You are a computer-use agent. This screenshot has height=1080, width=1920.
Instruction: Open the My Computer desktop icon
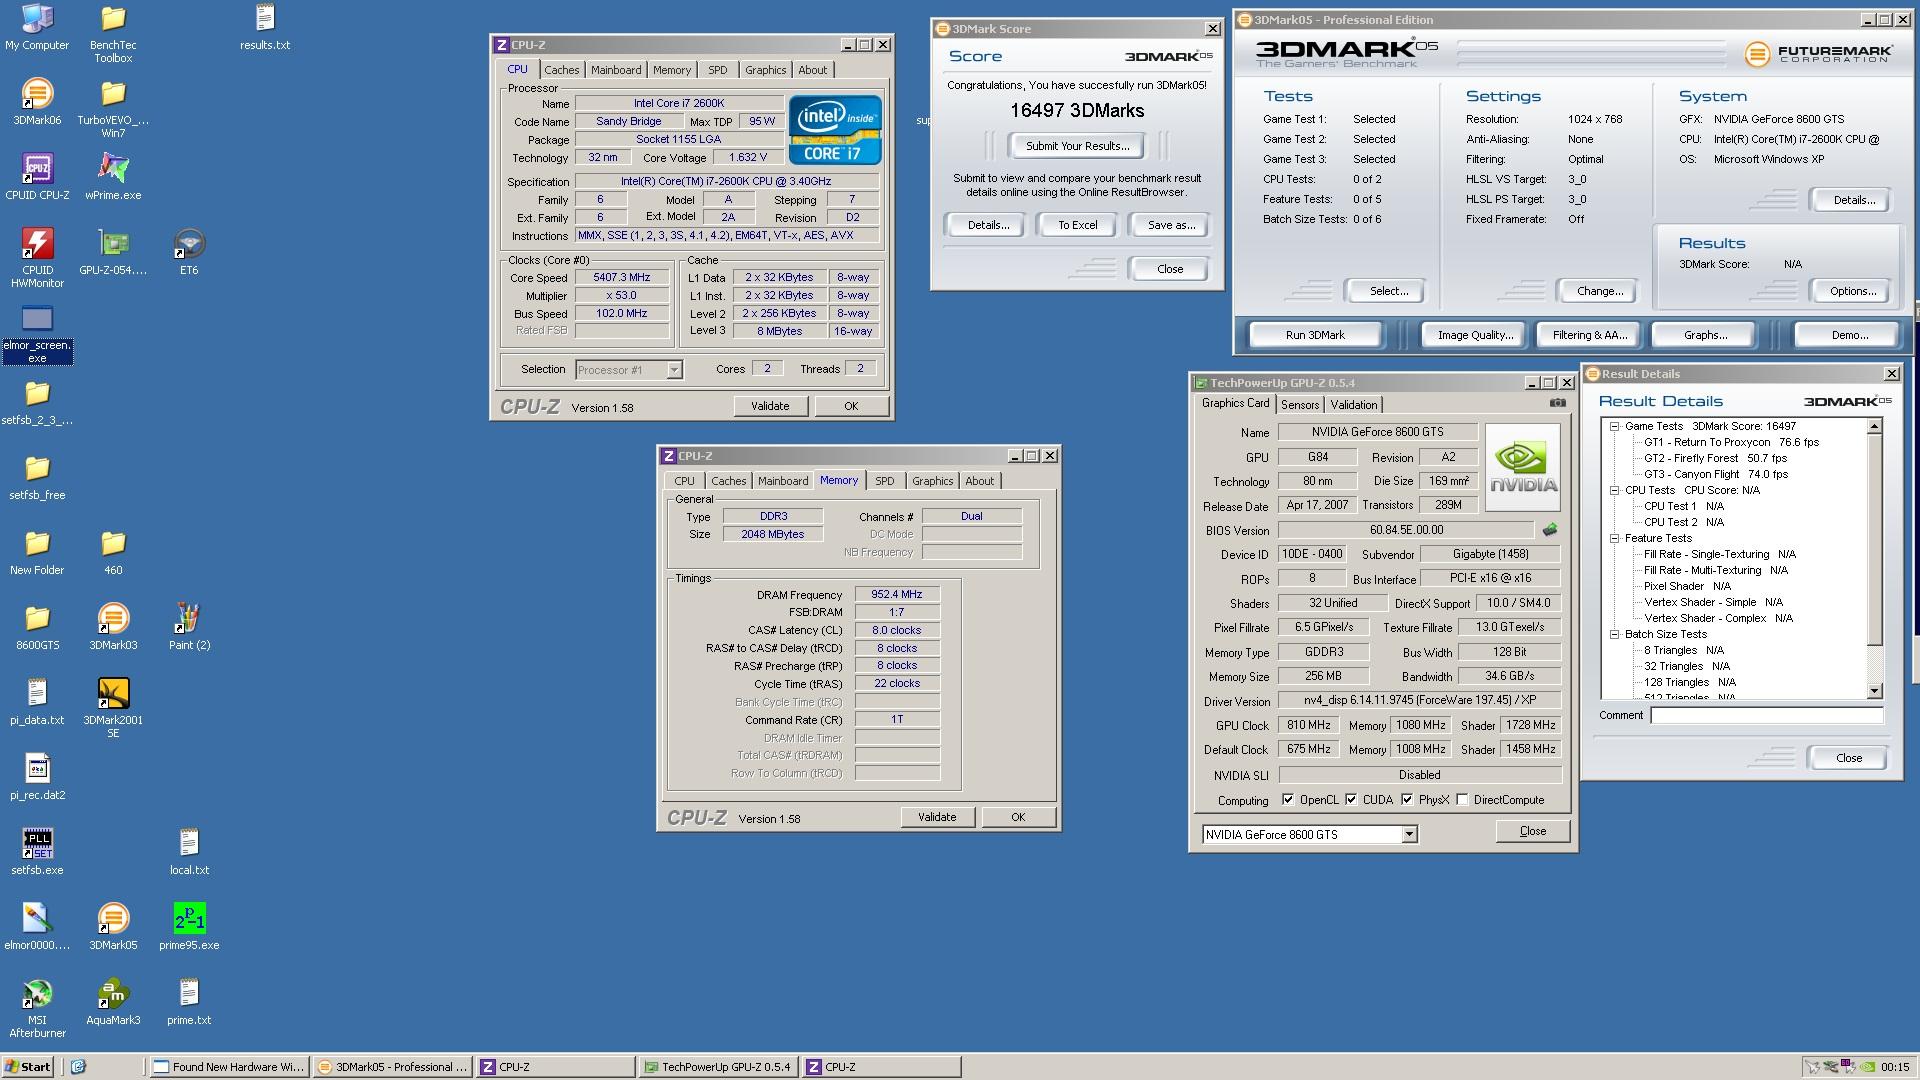37,28
